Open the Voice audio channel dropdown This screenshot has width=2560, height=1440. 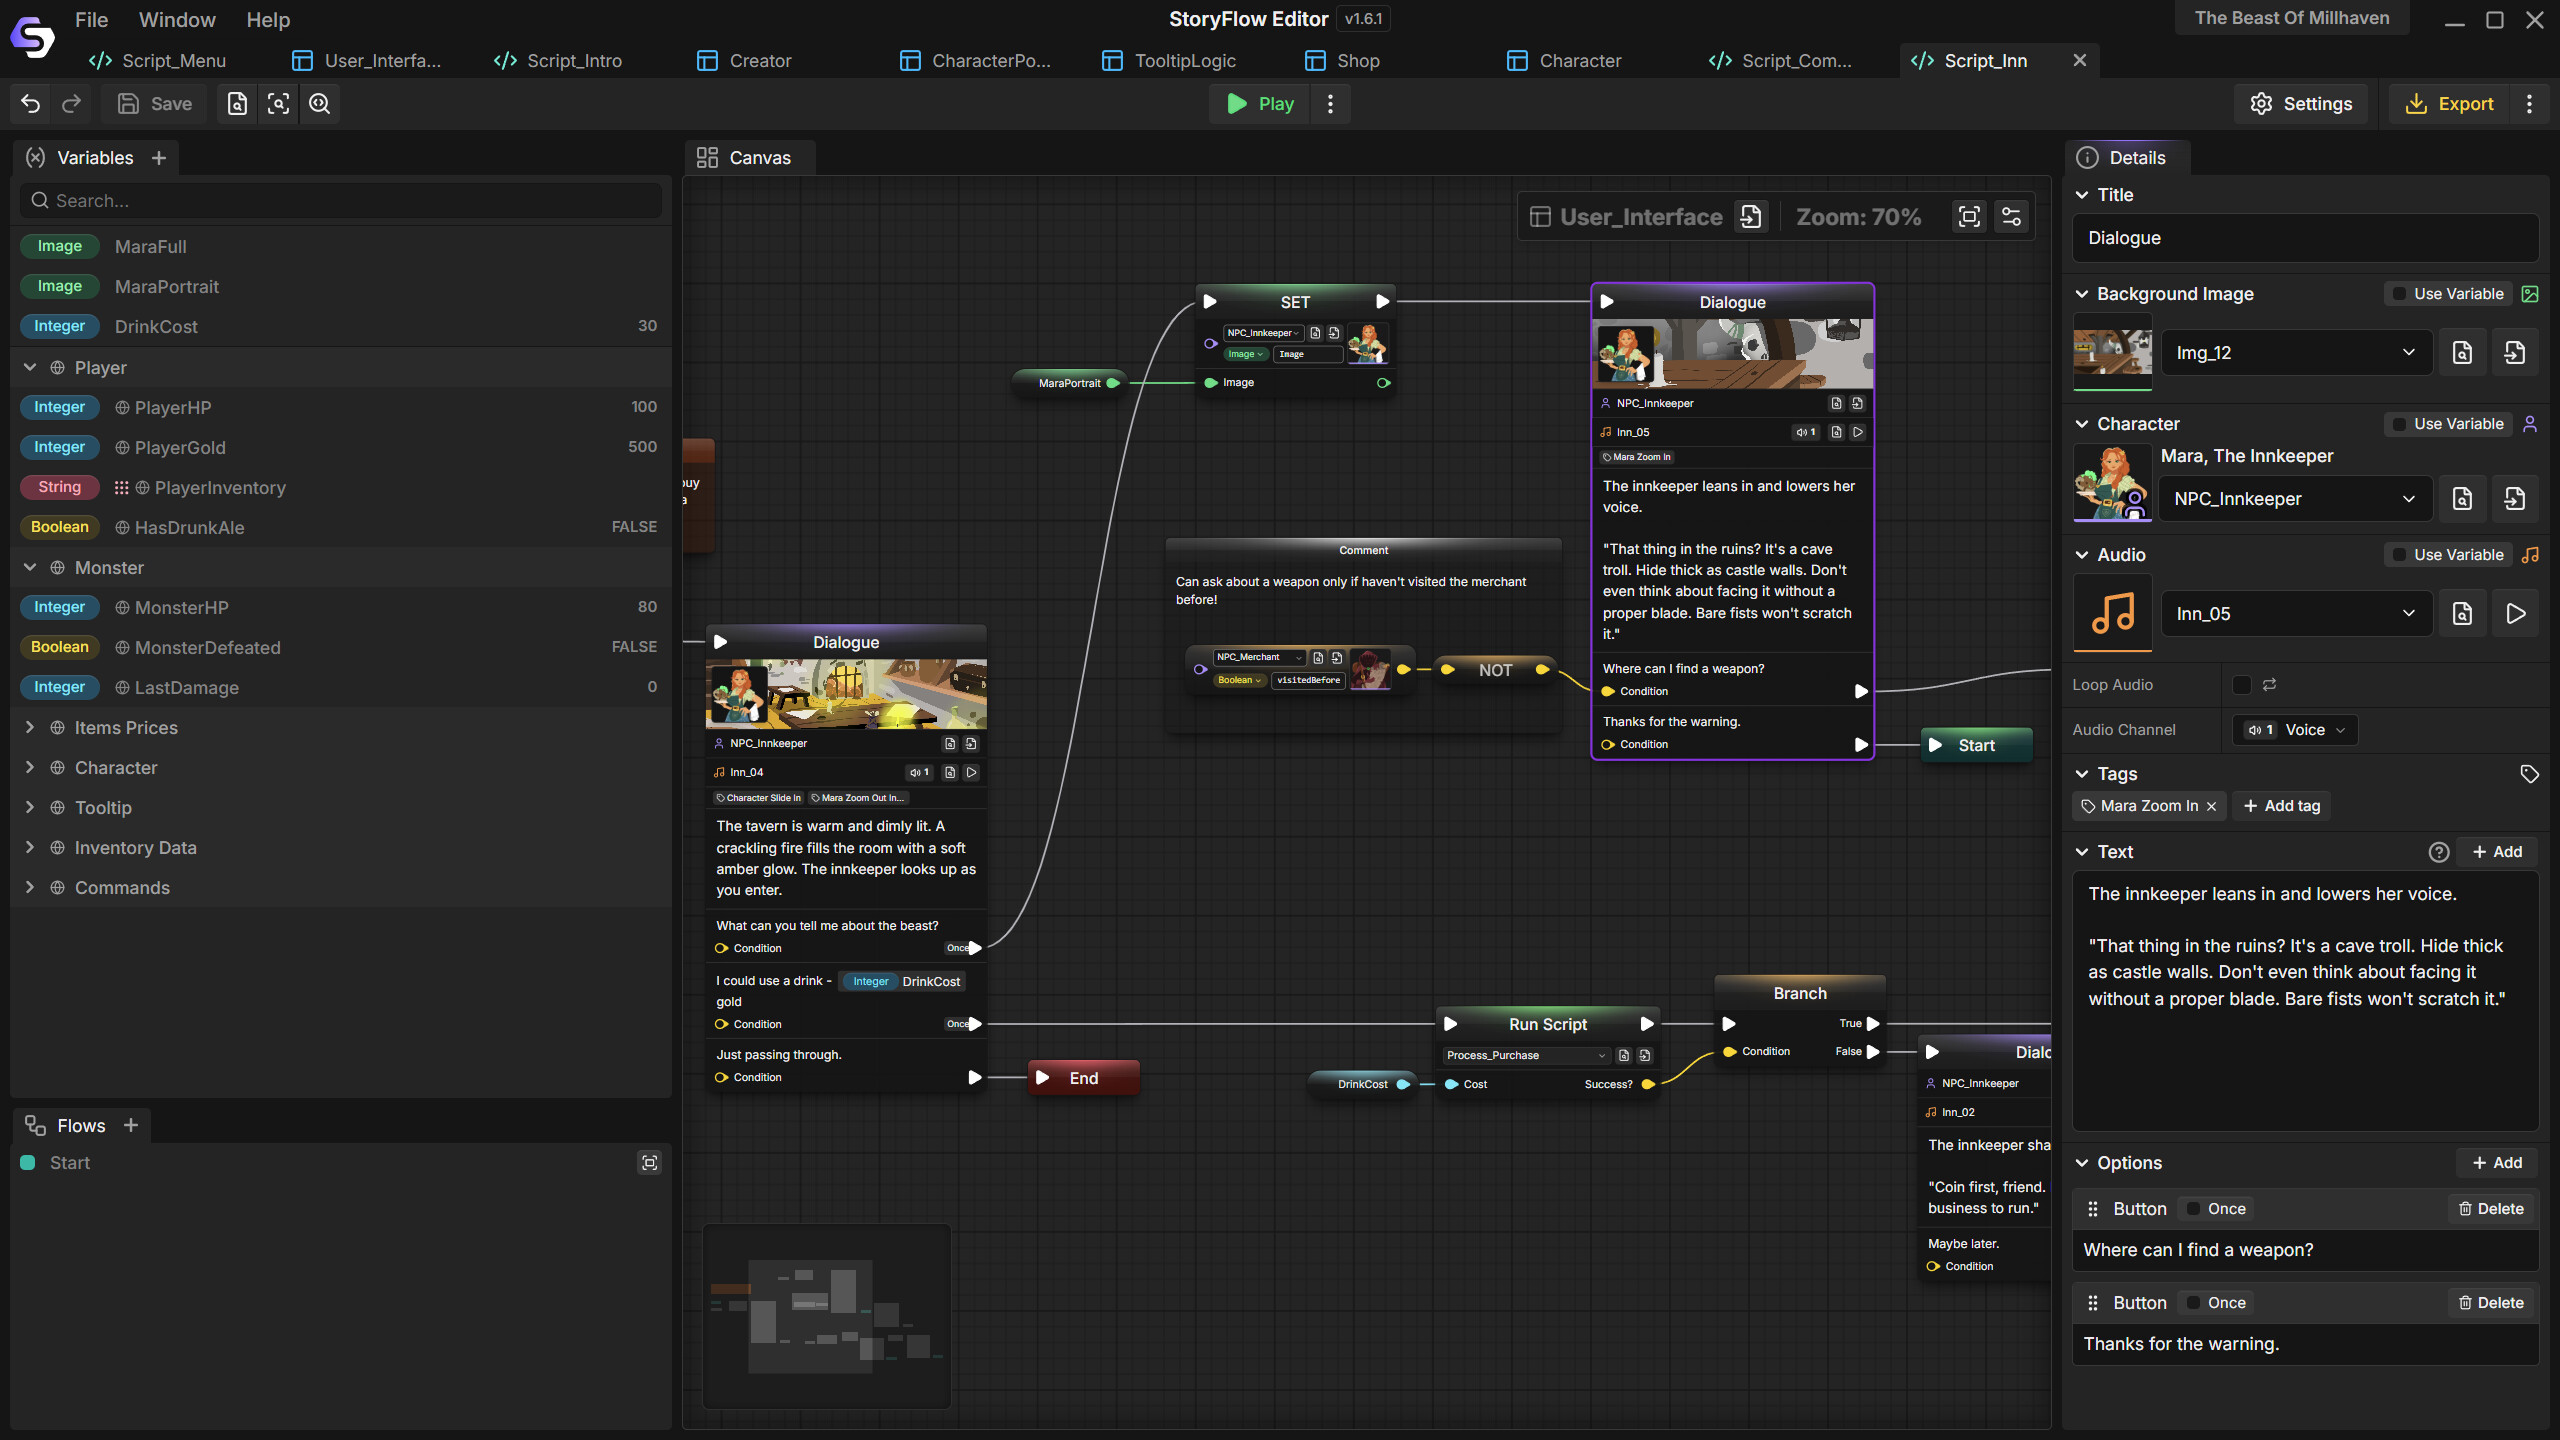click(2295, 730)
